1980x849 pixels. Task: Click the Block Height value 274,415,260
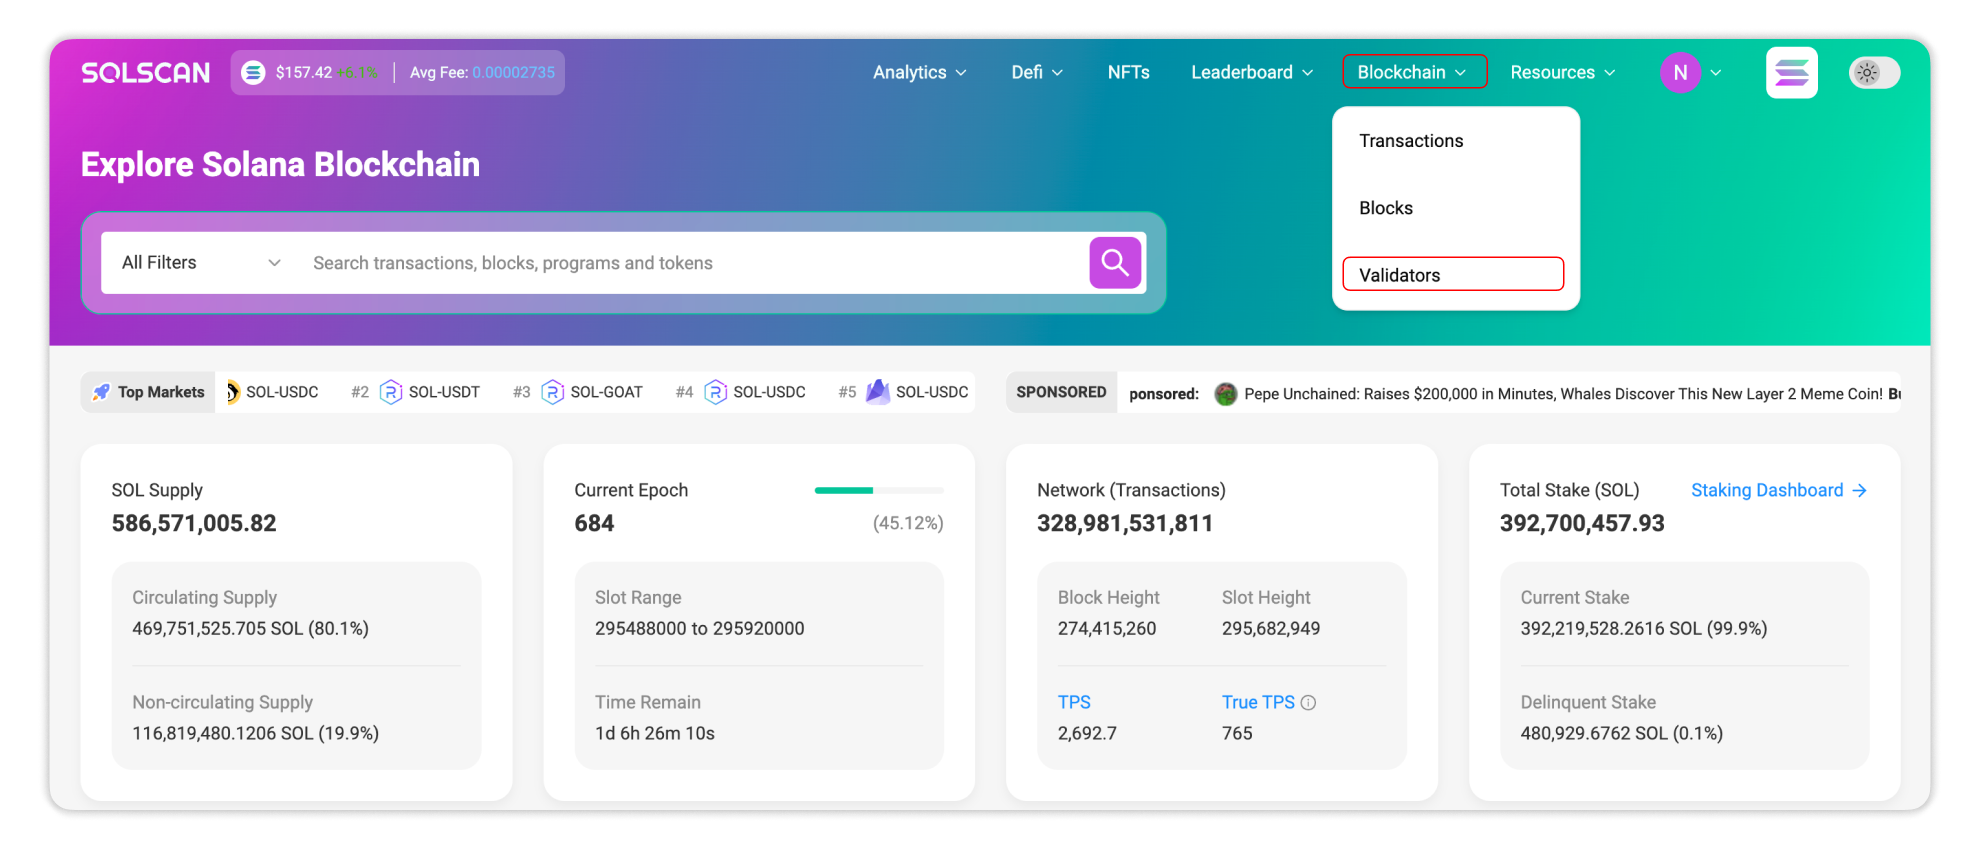1107,629
